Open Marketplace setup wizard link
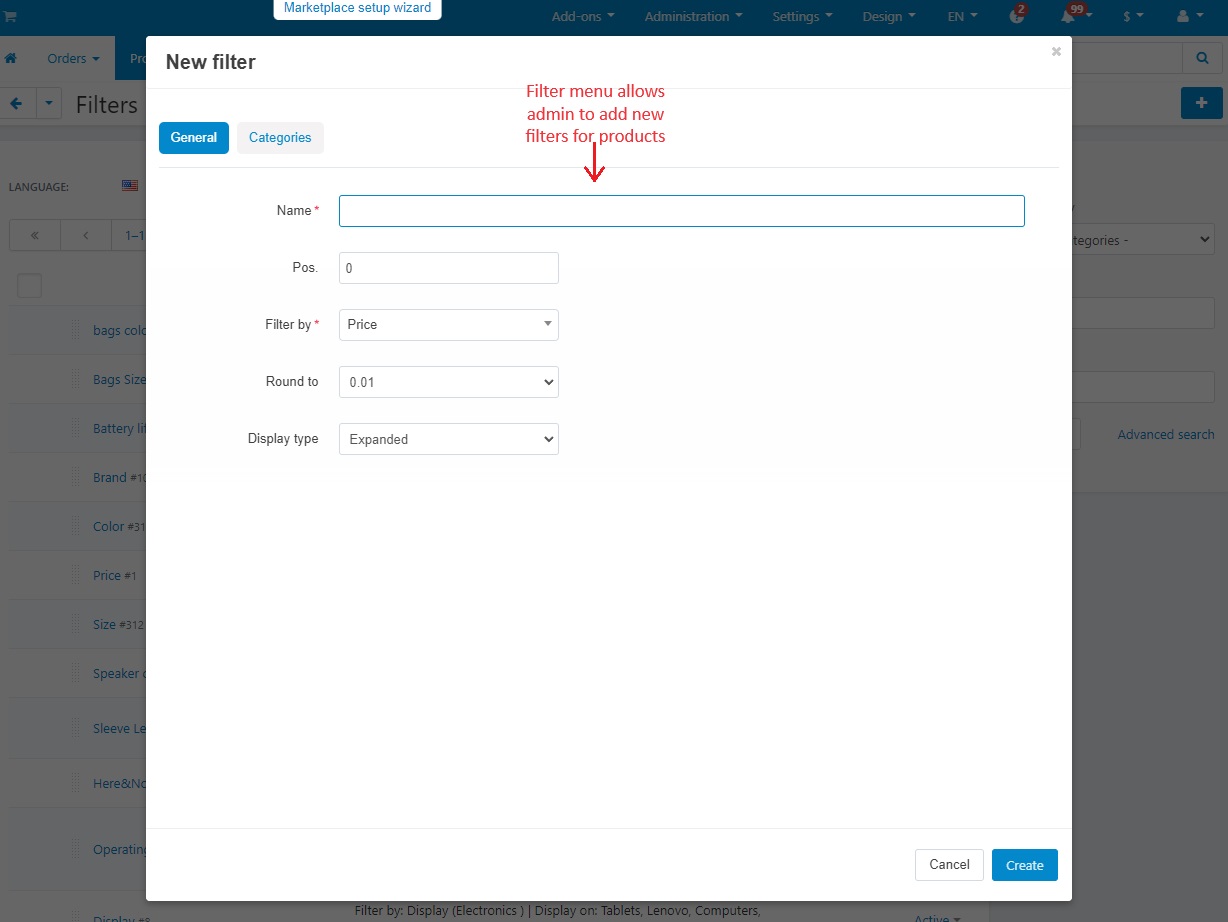1228x922 pixels. pos(357,8)
